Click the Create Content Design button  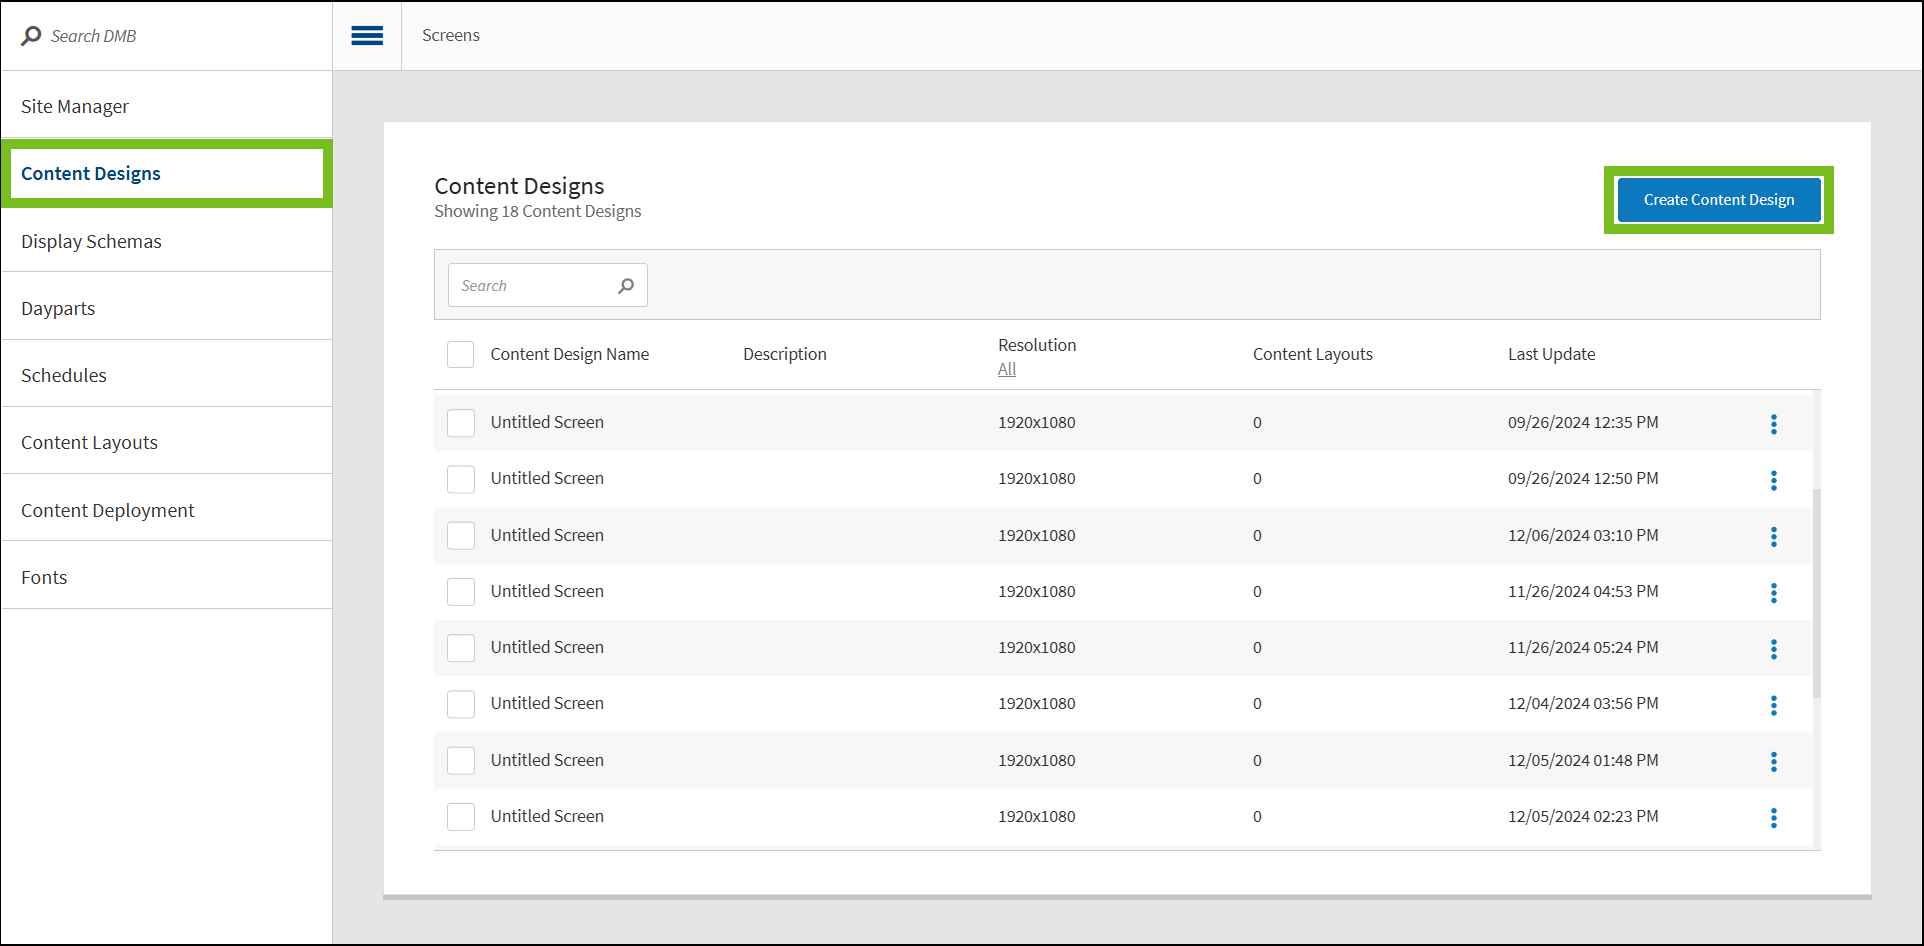point(1718,200)
